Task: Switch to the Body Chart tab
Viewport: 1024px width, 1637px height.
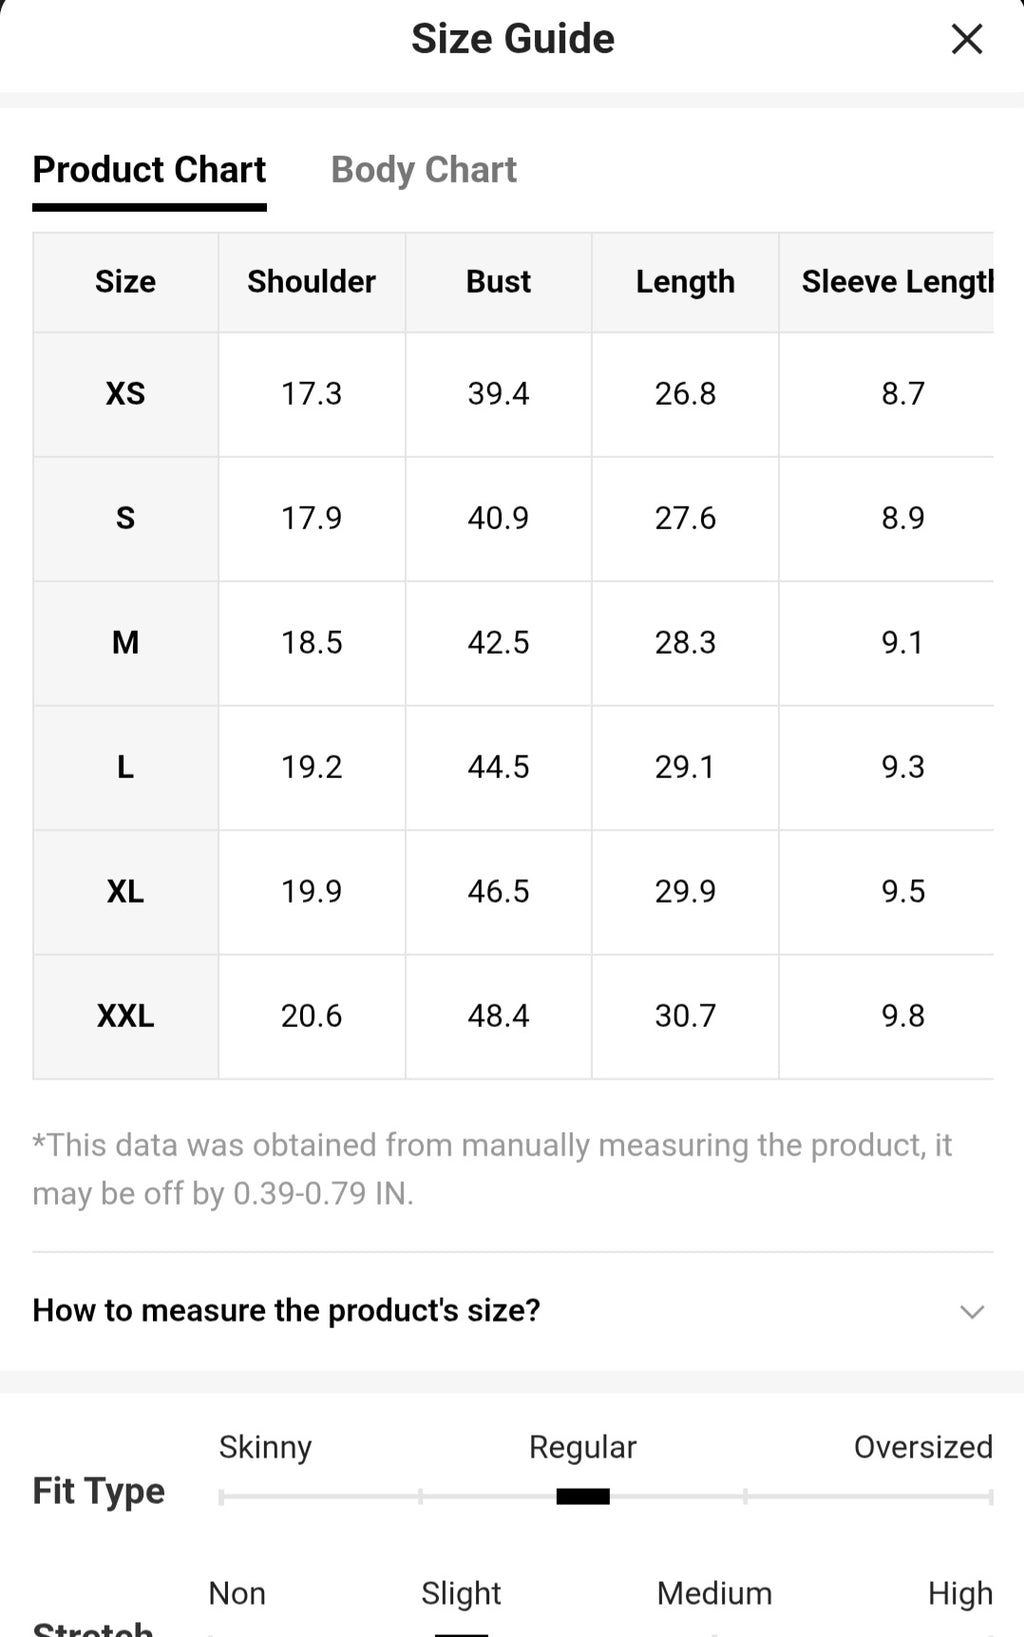Action: (424, 170)
